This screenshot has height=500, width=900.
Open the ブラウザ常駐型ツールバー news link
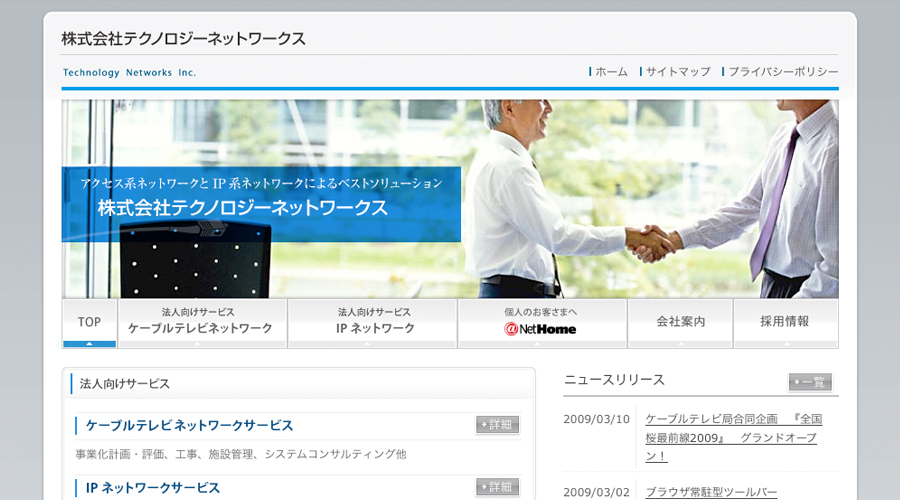(711, 492)
